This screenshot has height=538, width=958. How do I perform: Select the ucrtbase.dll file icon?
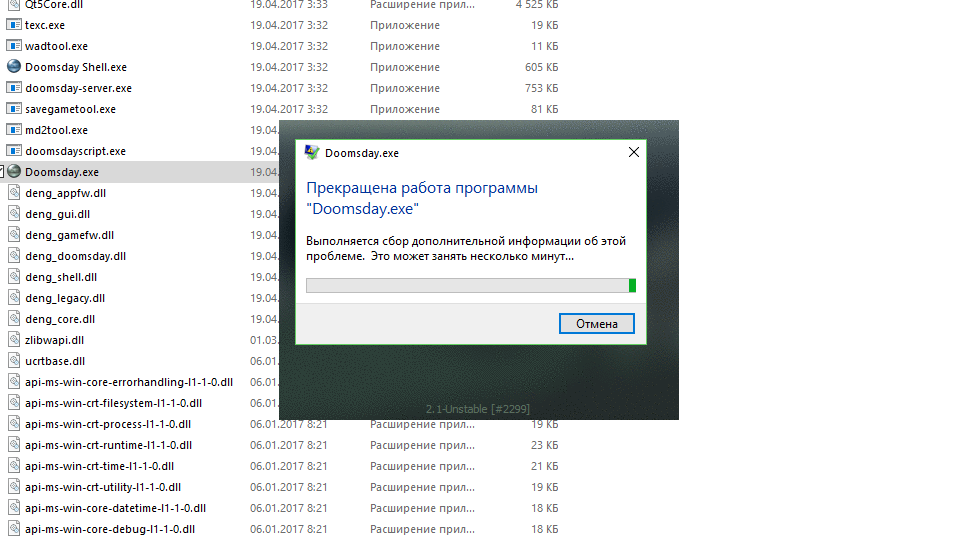pos(14,361)
